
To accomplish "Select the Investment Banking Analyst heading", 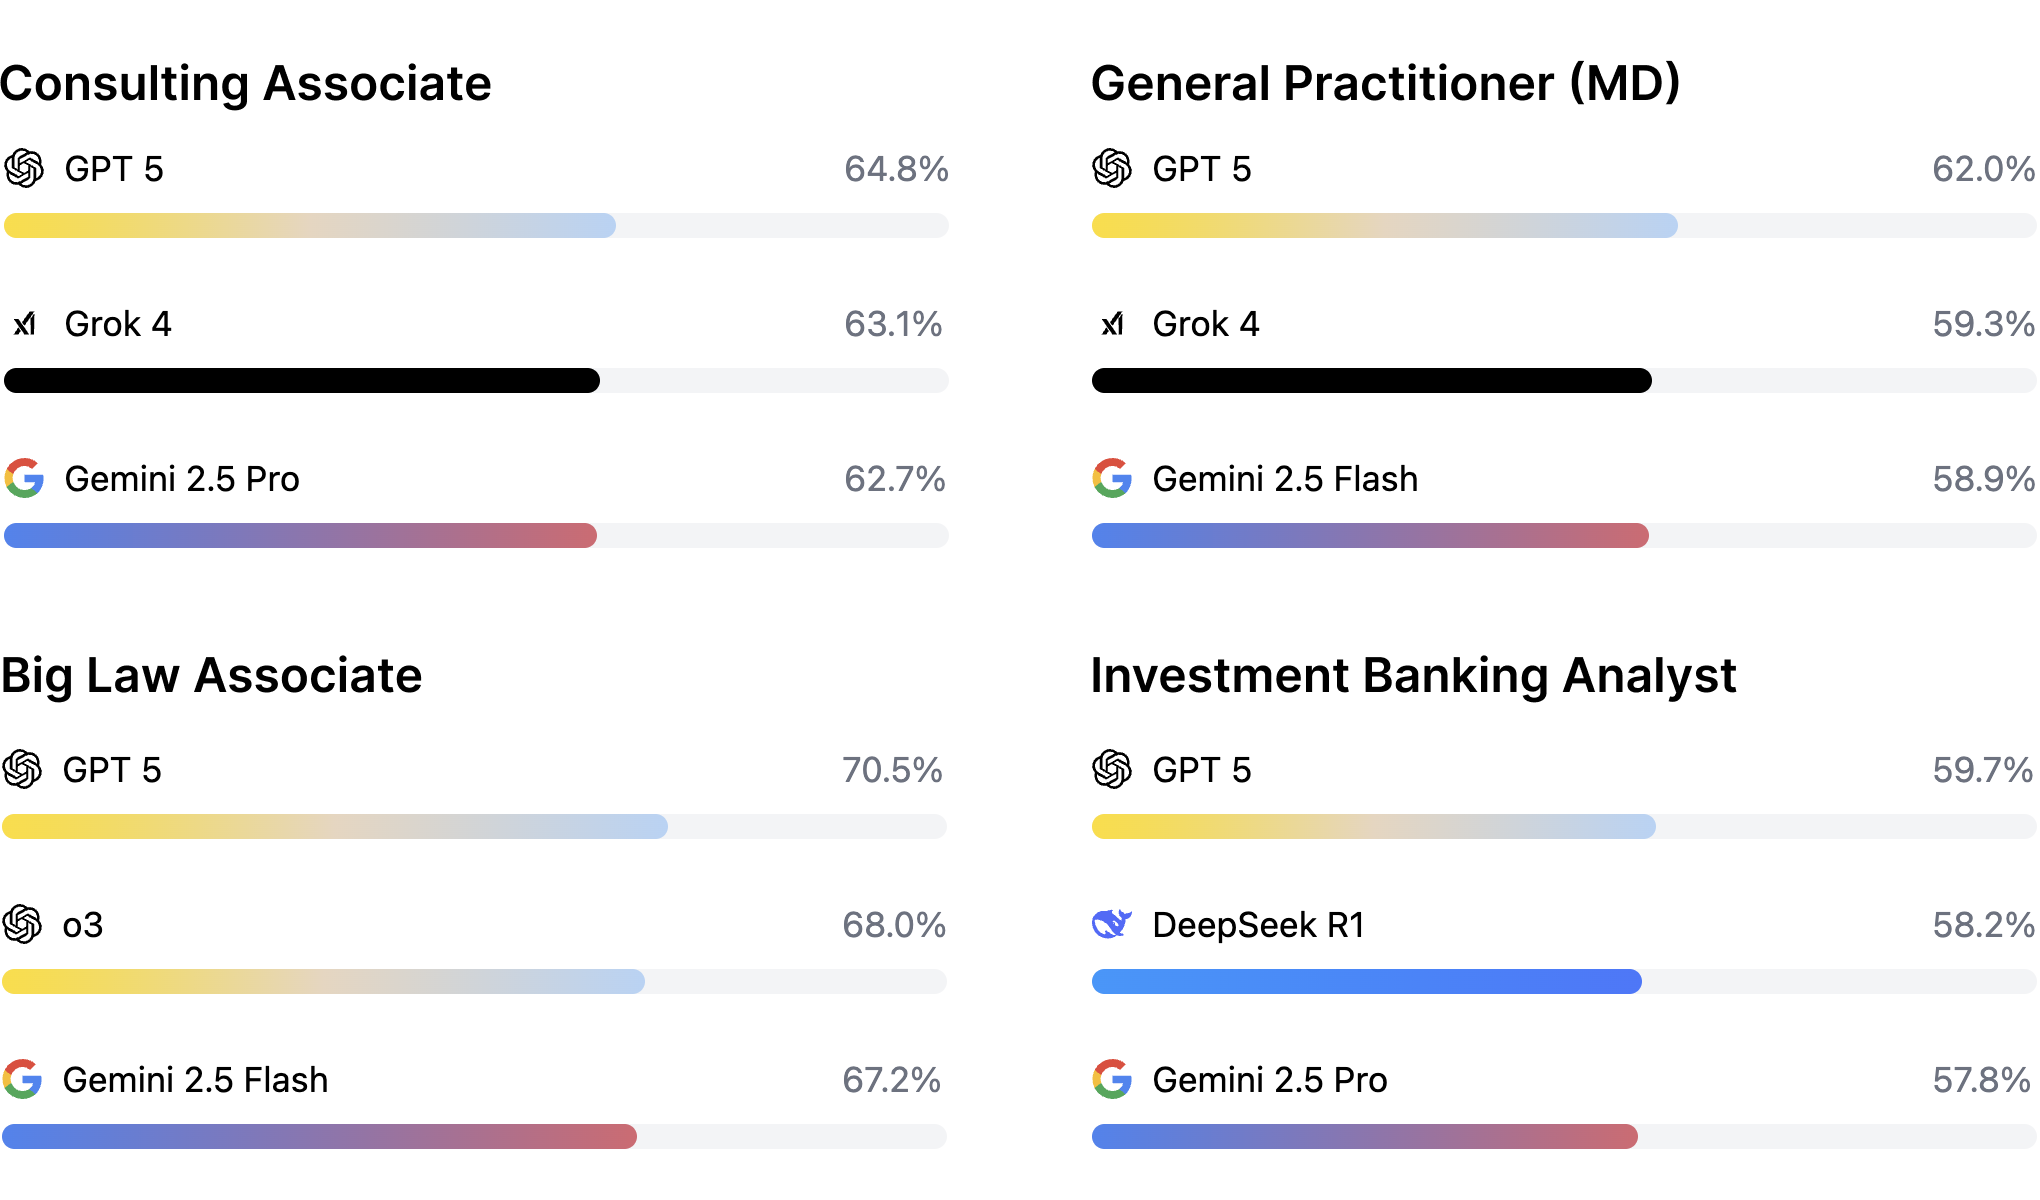I will click(1413, 675).
